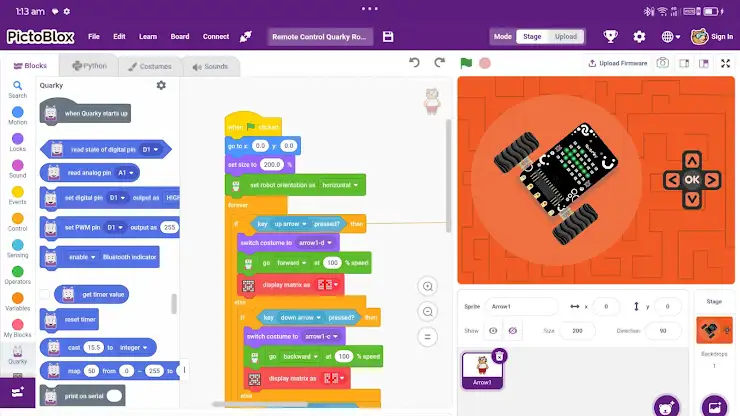Open the trophy achievements icon
Image resolution: width=740 pixels, height=416 pixels.
click(x=610, y=36)
